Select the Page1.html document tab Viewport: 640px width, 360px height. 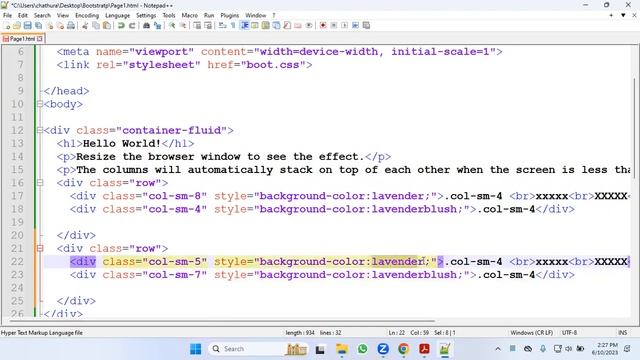tap(22, 39)
